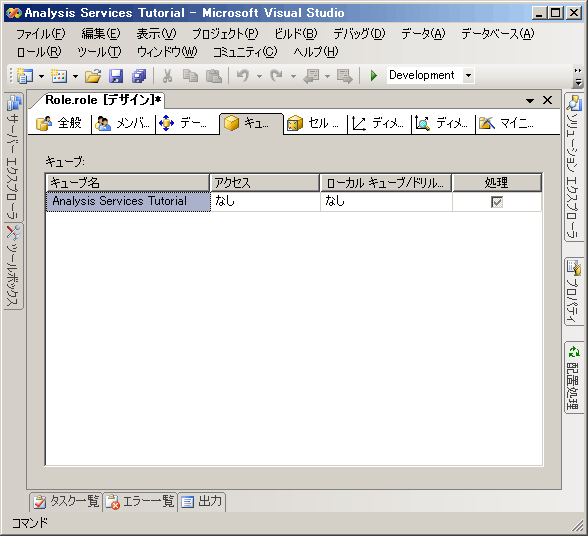Click the アクセス column header
Image resolution: width=588 pixels, height=536 pixels.
265,183
